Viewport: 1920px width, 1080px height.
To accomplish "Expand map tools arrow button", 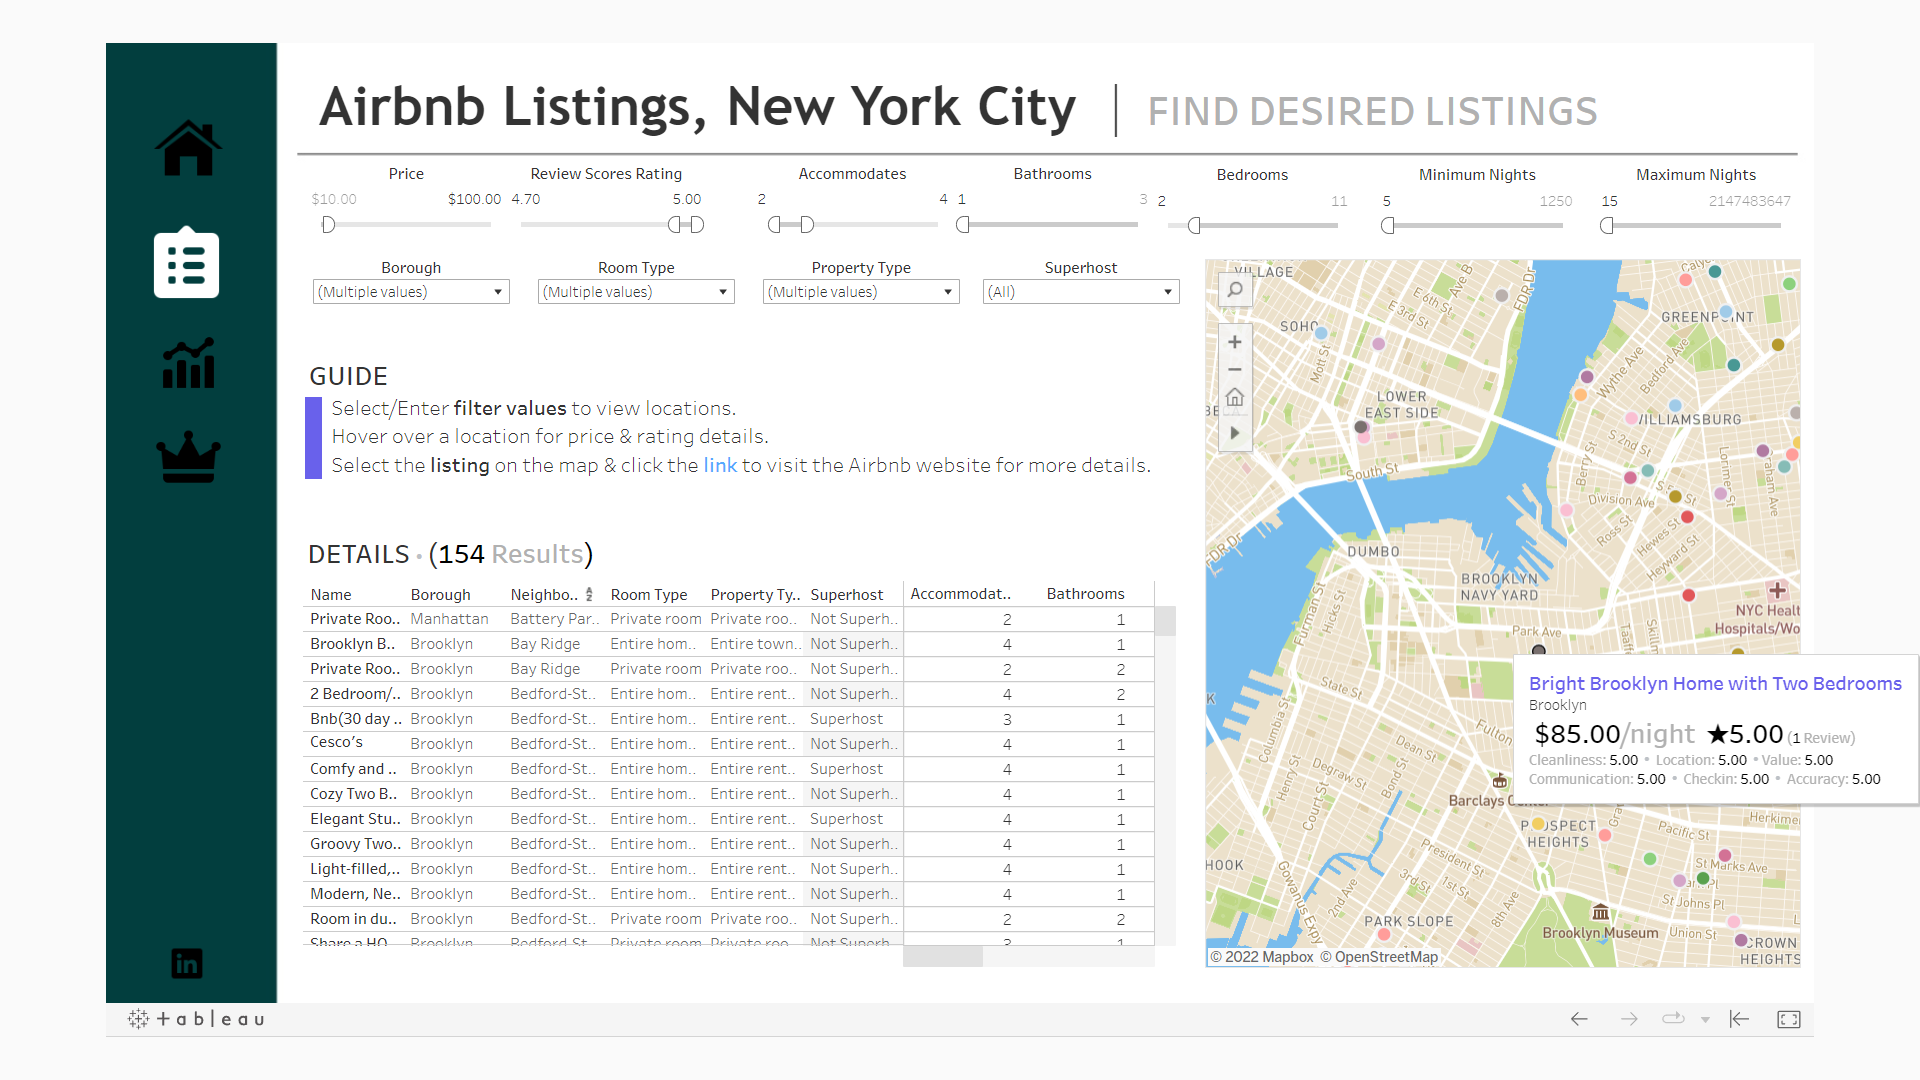I will click(x=1235, y=433).
